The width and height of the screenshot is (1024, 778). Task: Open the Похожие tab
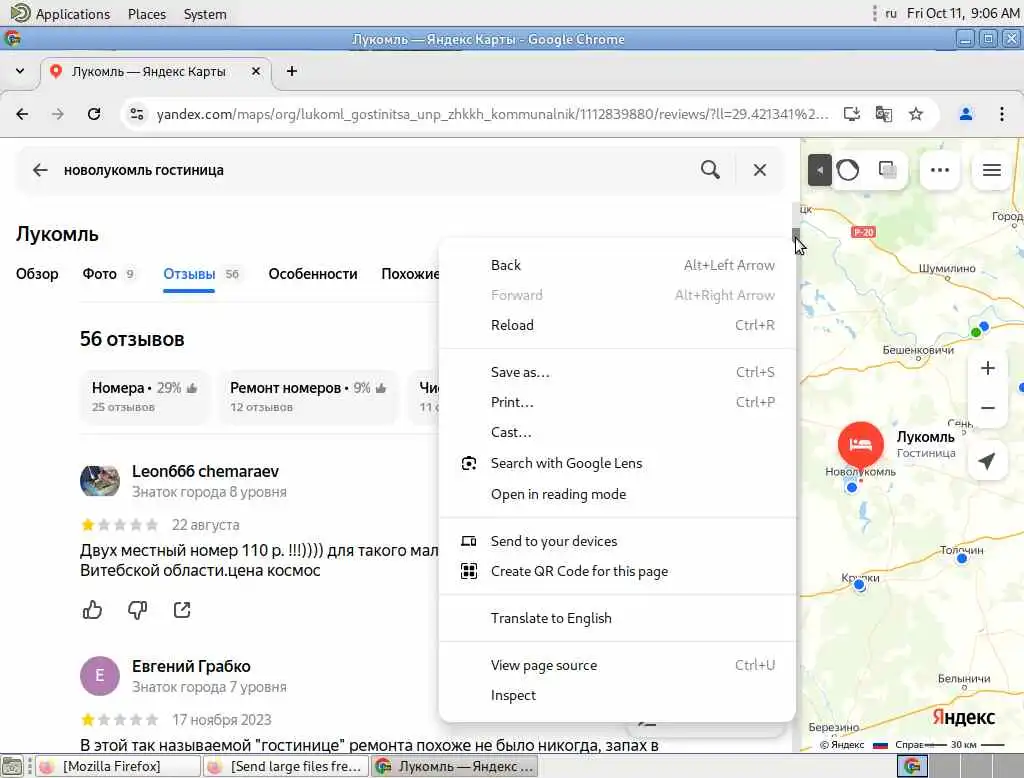tap(410, 274)
